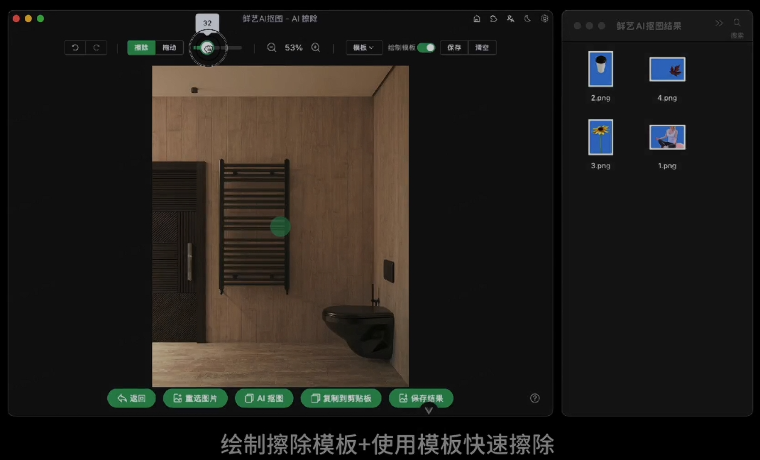Click the 3.png file name label

click(601, 166)
